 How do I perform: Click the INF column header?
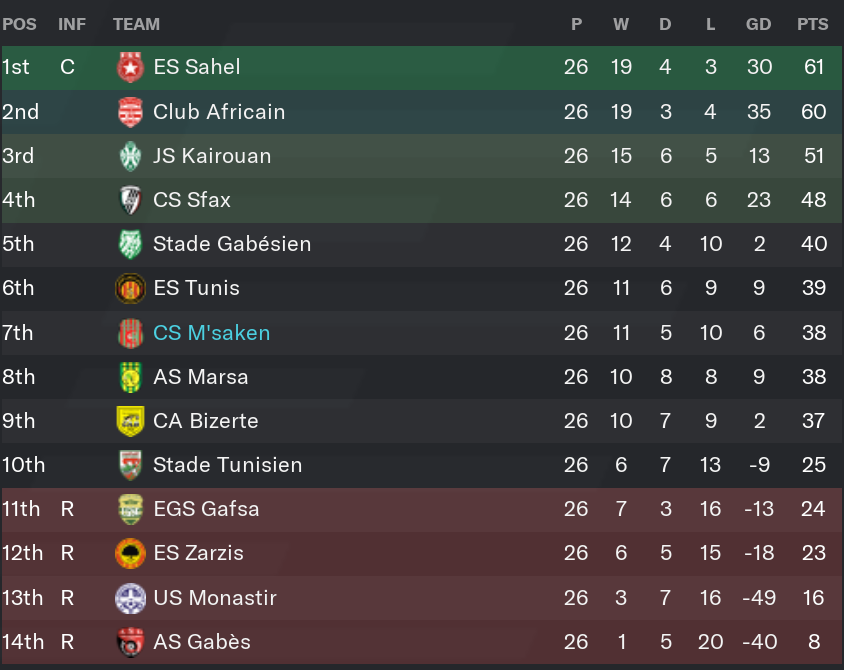point(72,24)
